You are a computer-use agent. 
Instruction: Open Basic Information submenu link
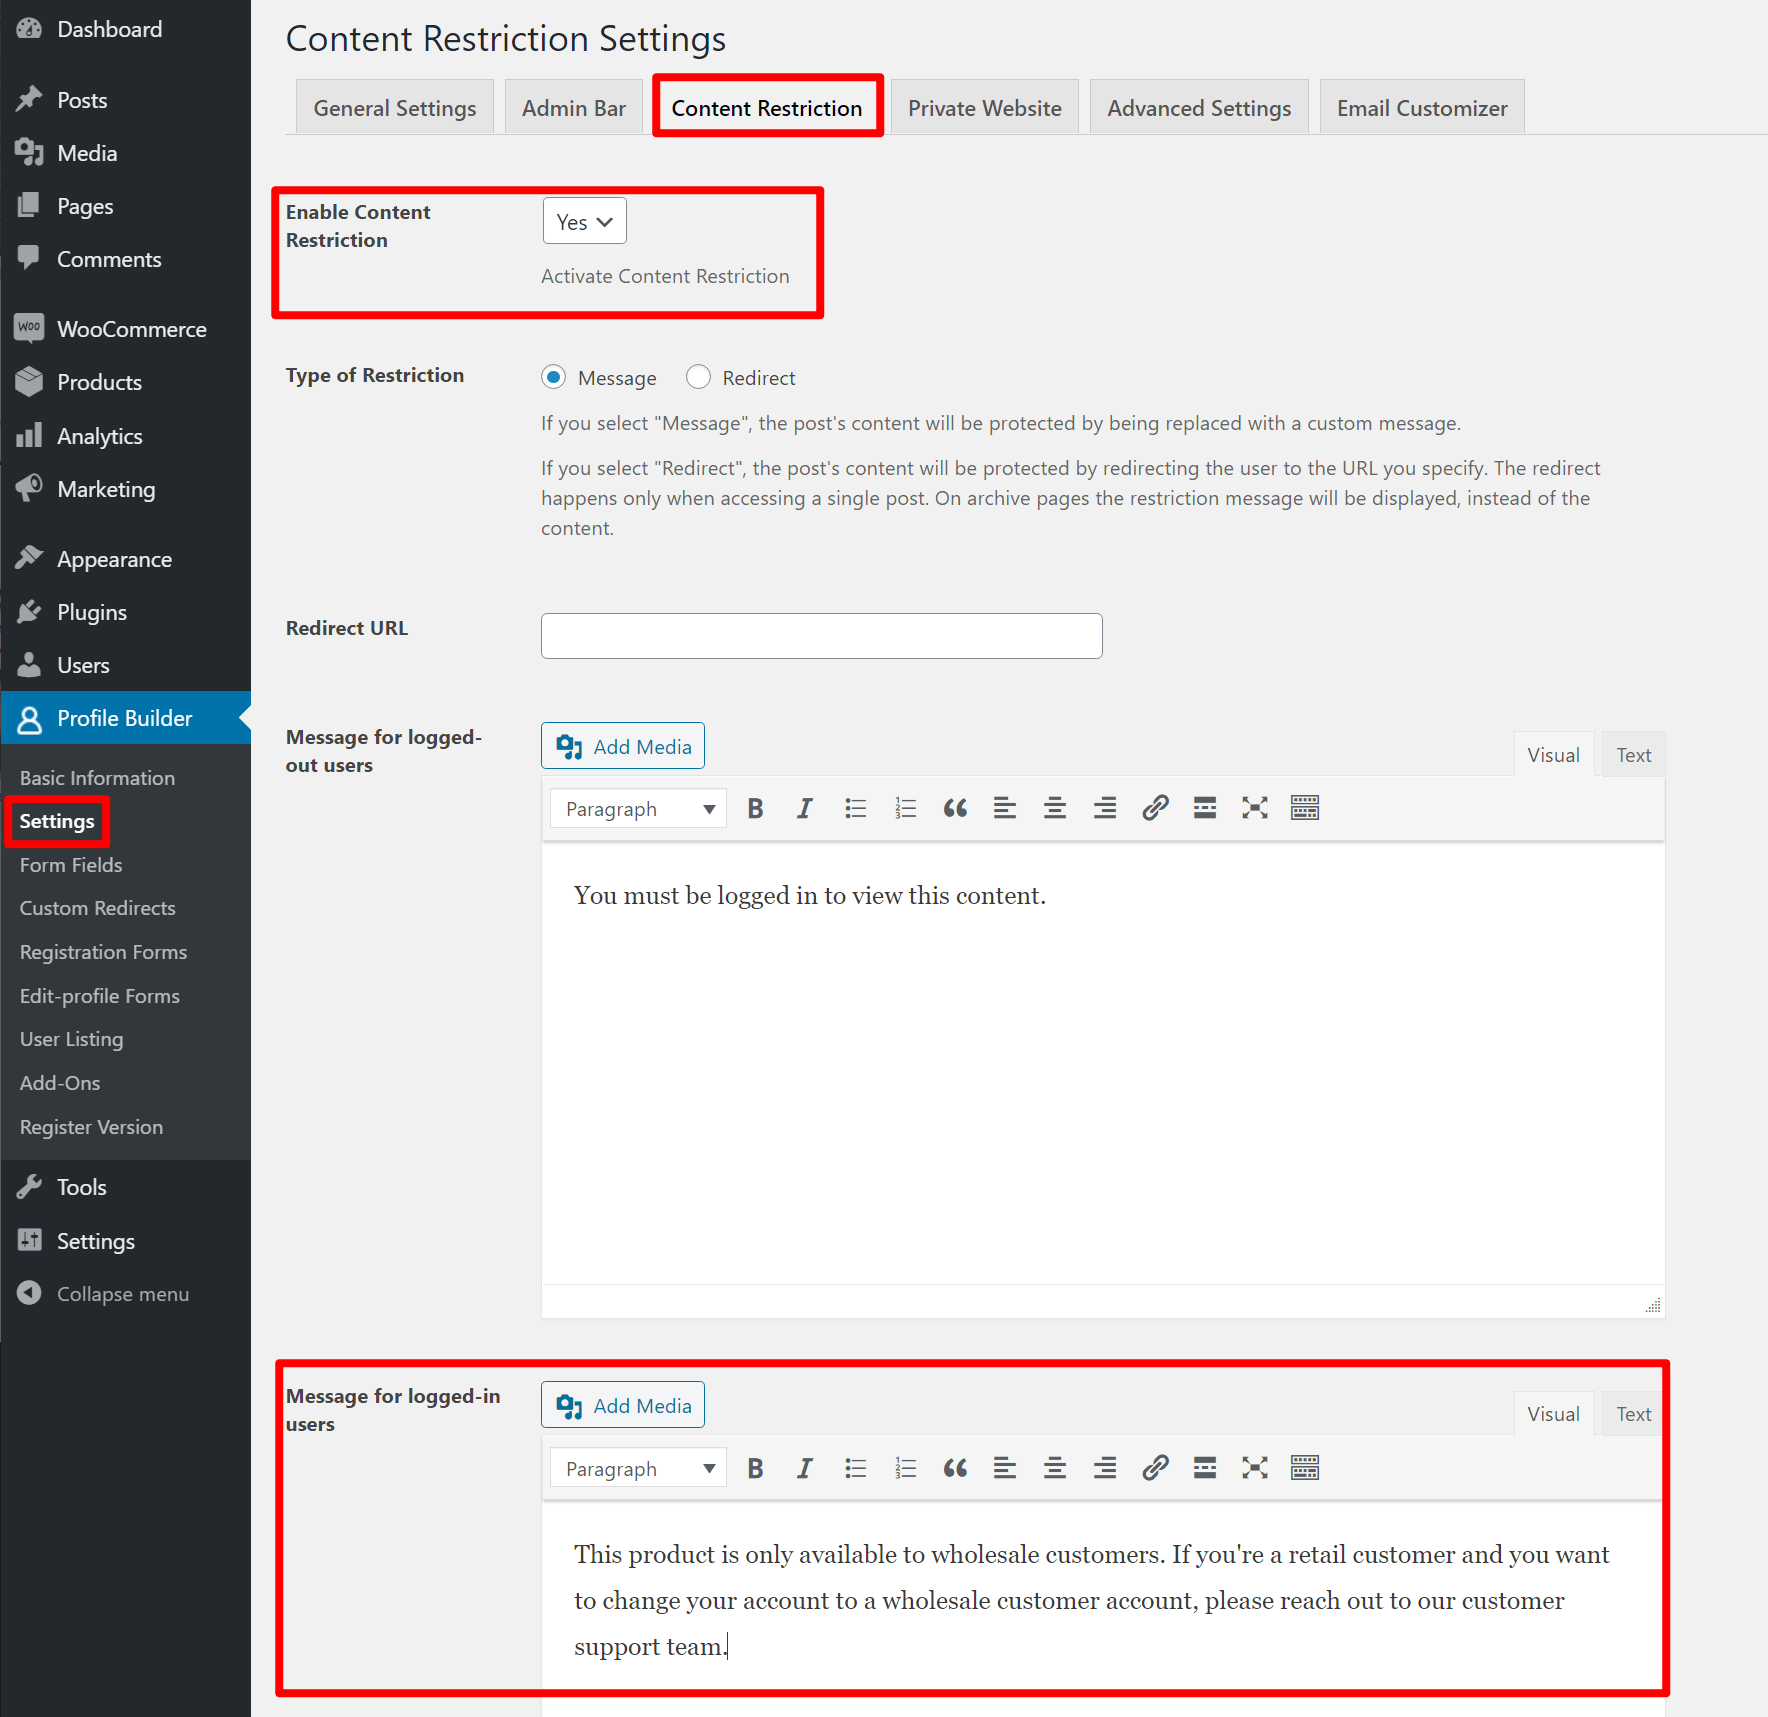pos(97,778)
